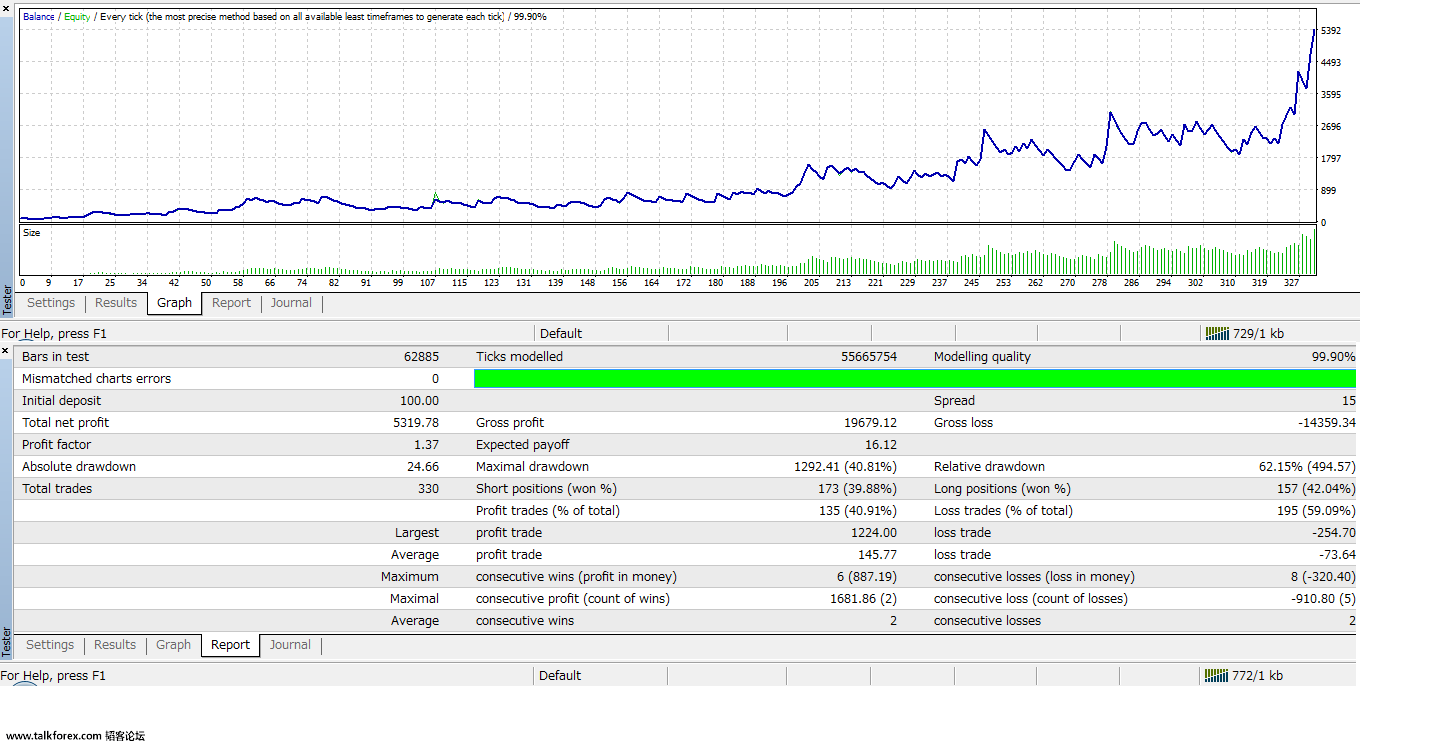Select Maximal drawdown value 1292.41 (40.81%)

click(x=845, y=467)
